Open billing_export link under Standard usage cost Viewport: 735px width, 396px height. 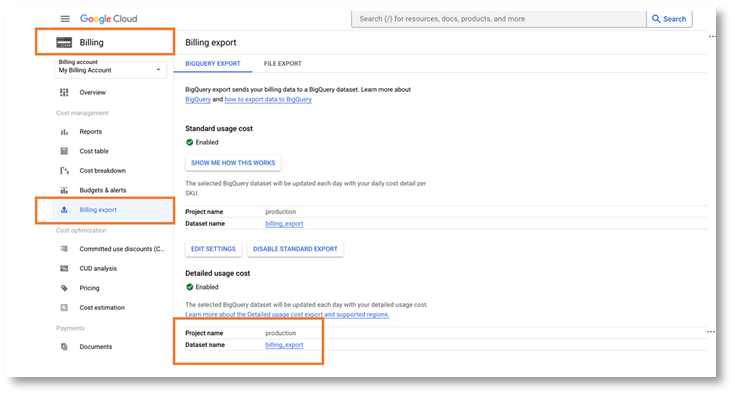click(x=284, y=224)
